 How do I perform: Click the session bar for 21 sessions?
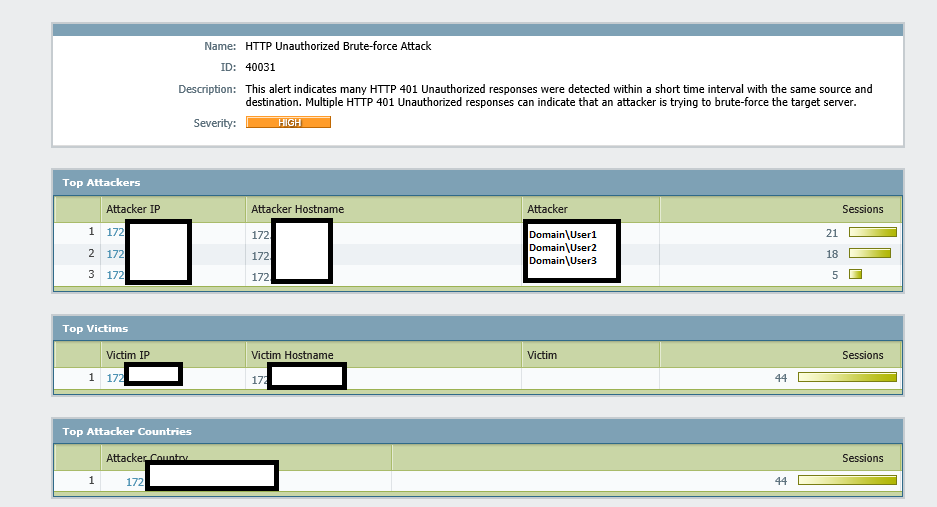pos(873,232)
